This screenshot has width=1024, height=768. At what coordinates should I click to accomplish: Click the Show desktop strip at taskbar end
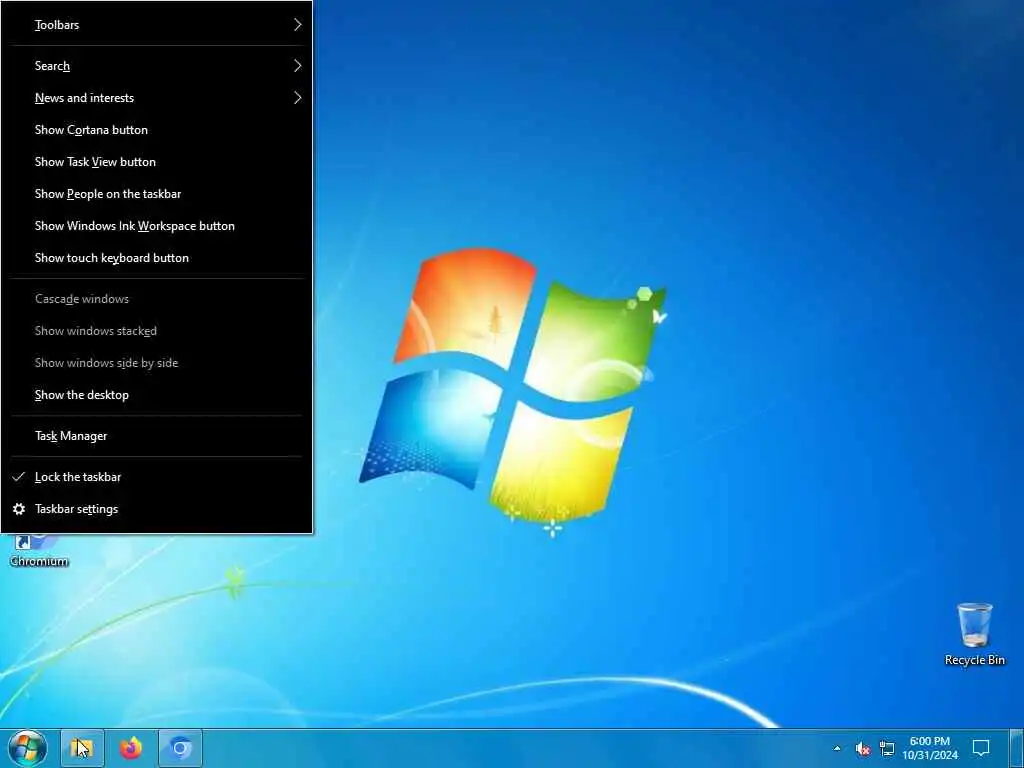1017,748
